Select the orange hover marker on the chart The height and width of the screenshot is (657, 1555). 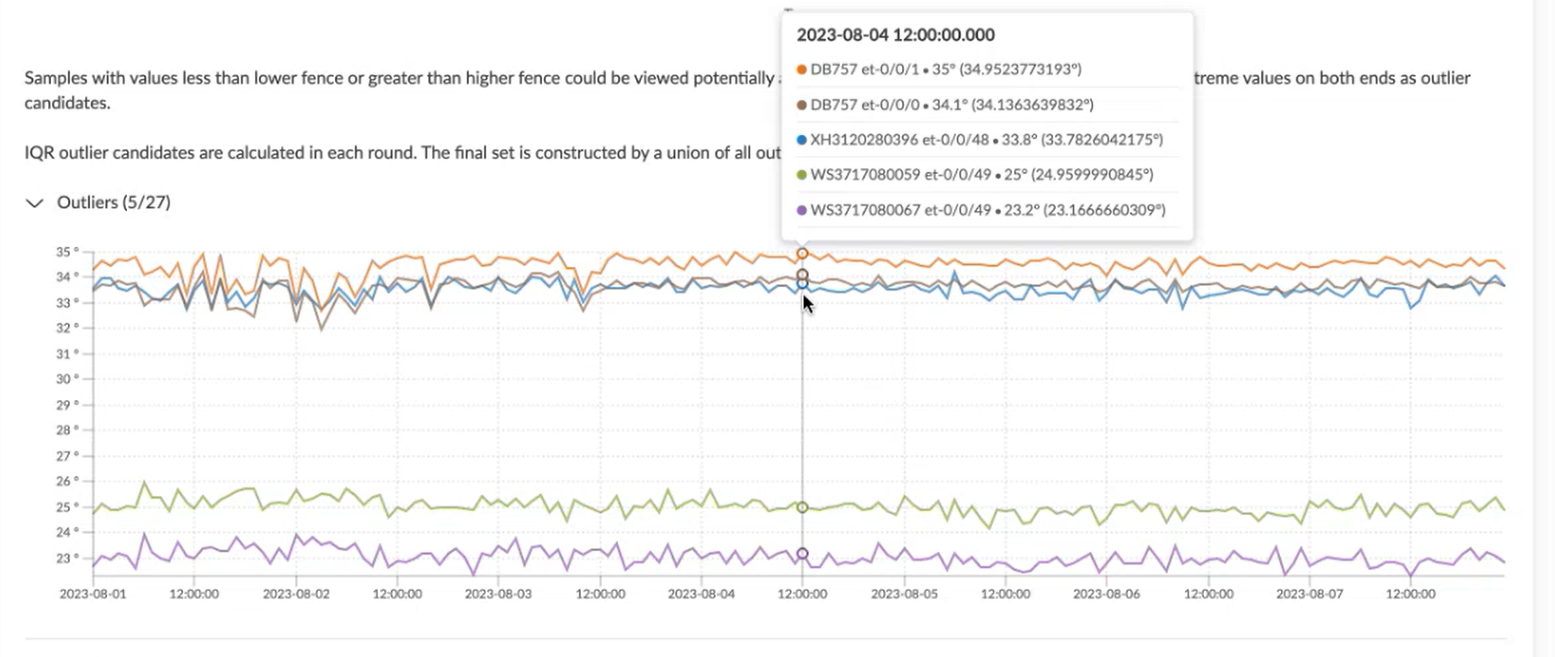pos(802,254)
